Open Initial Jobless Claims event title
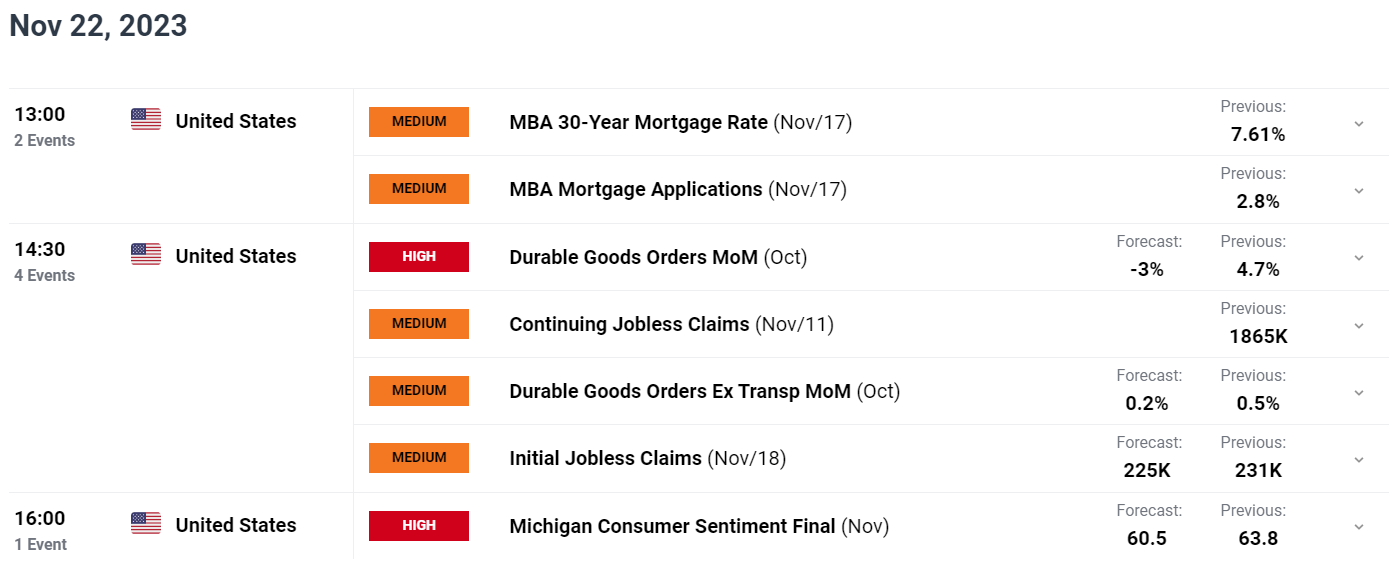 tap(605, 458)
